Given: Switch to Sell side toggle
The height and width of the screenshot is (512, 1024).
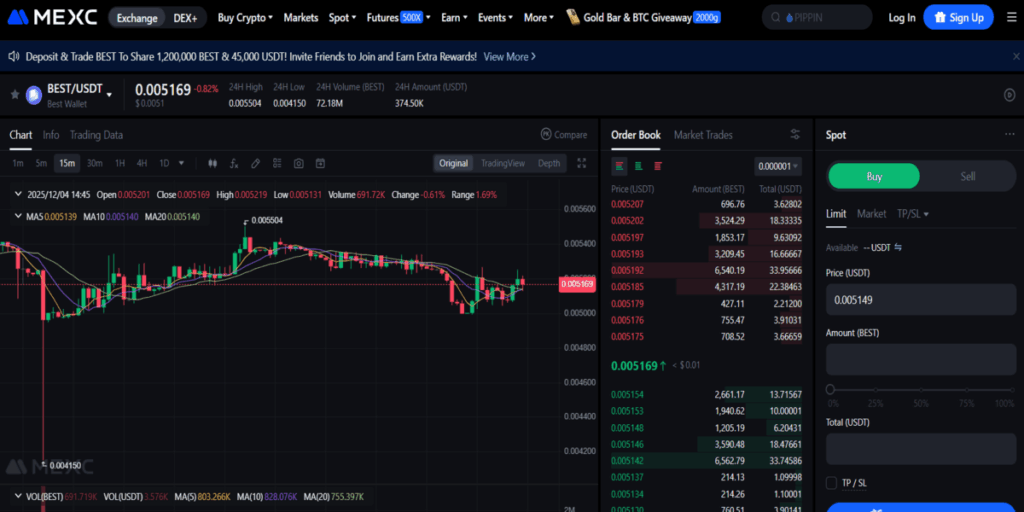Looking at the screenshot, I should (x=967, y=176).
